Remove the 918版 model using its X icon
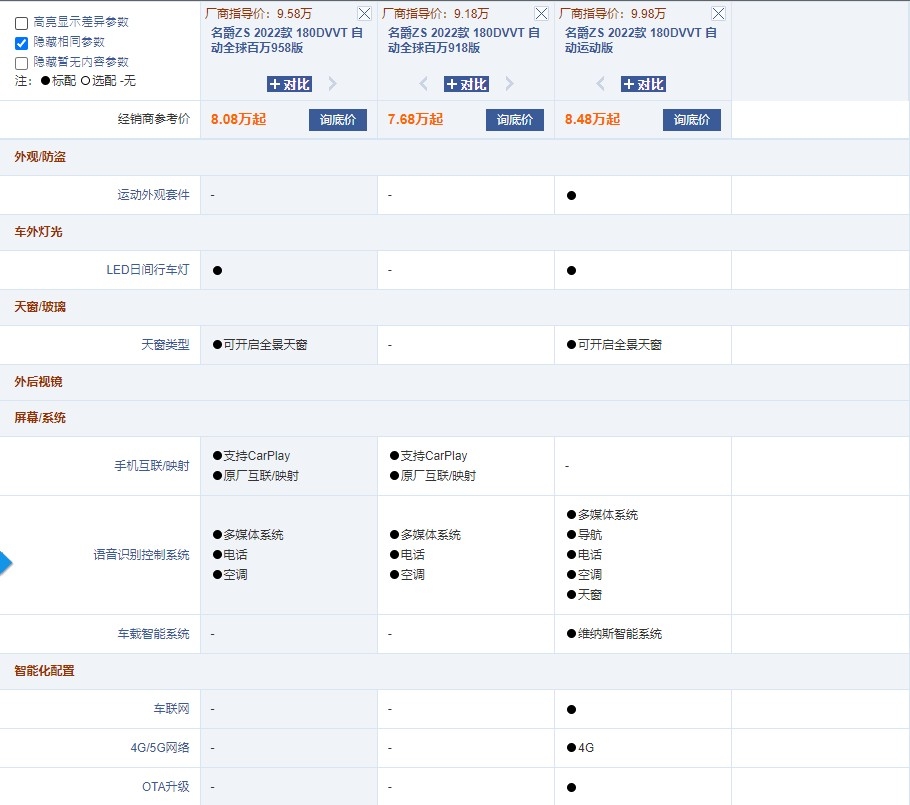This screenshot has width=910, height=805. (541, 14)
